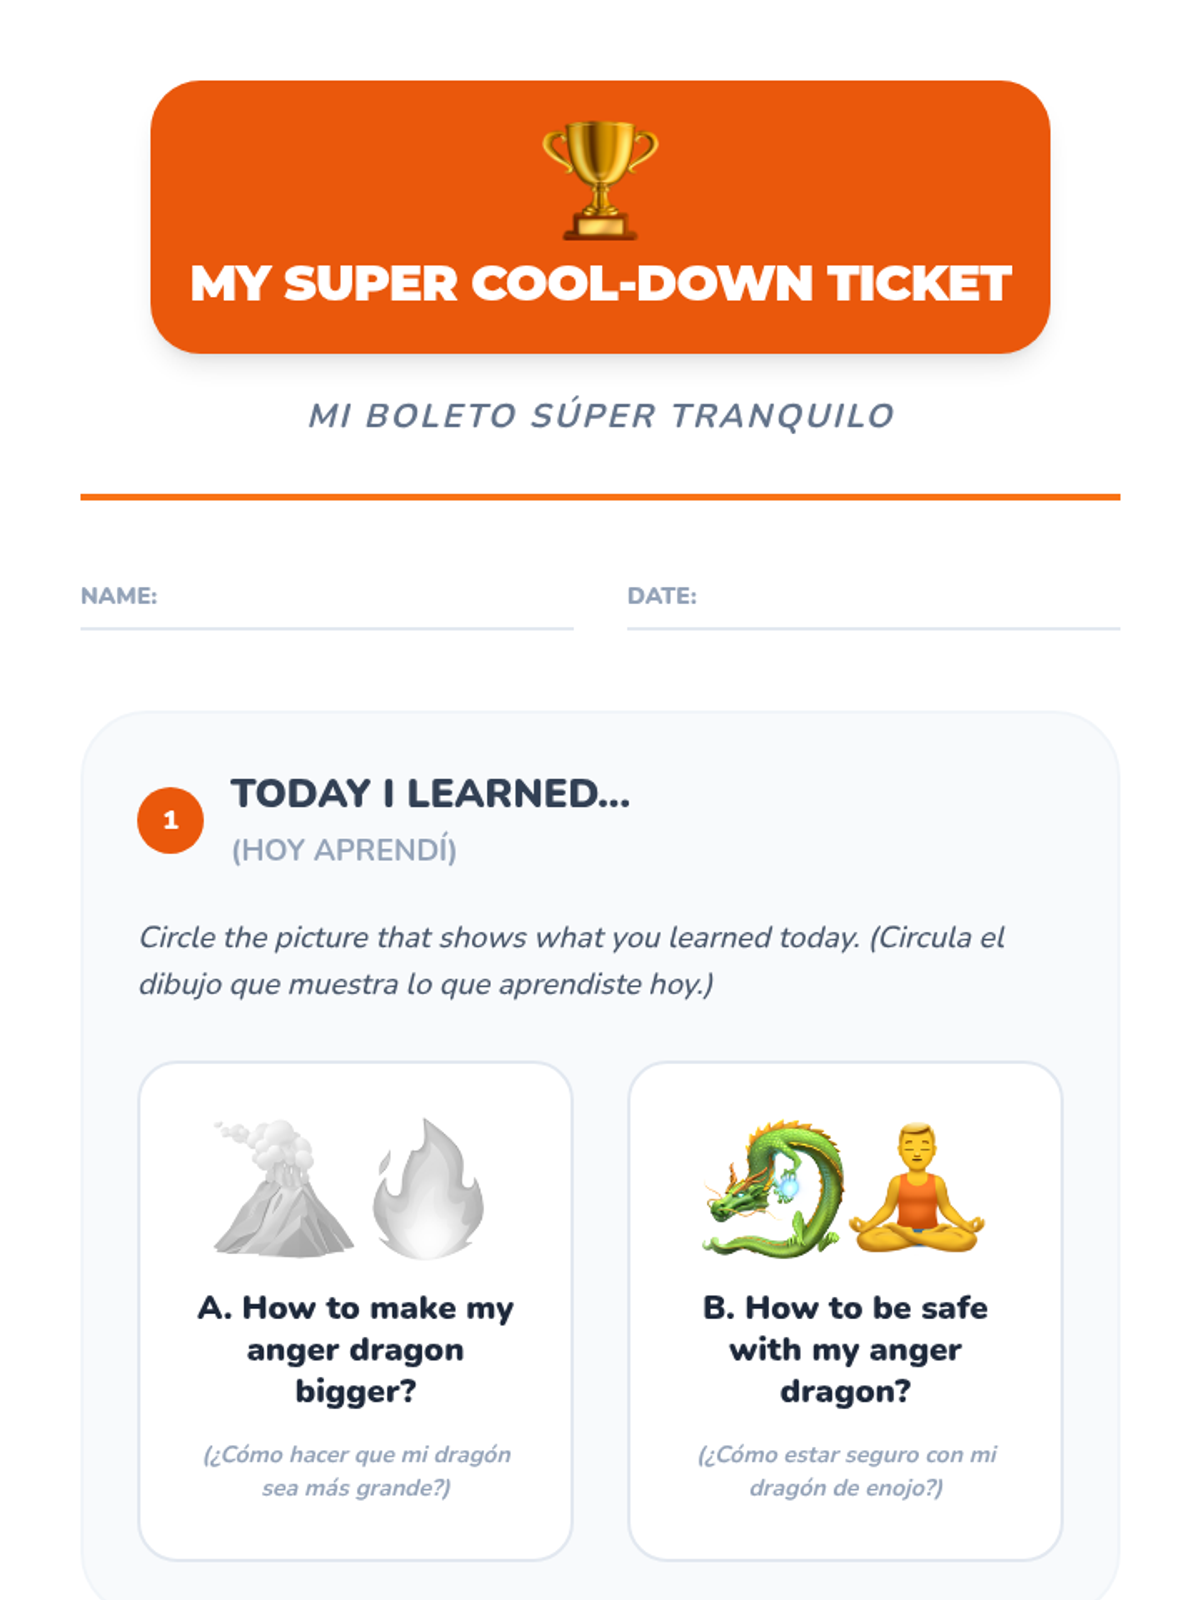This screenshot has height=1600, width=1200.
Task: Click the meditating person emoji
Action: pos(916,1188)
